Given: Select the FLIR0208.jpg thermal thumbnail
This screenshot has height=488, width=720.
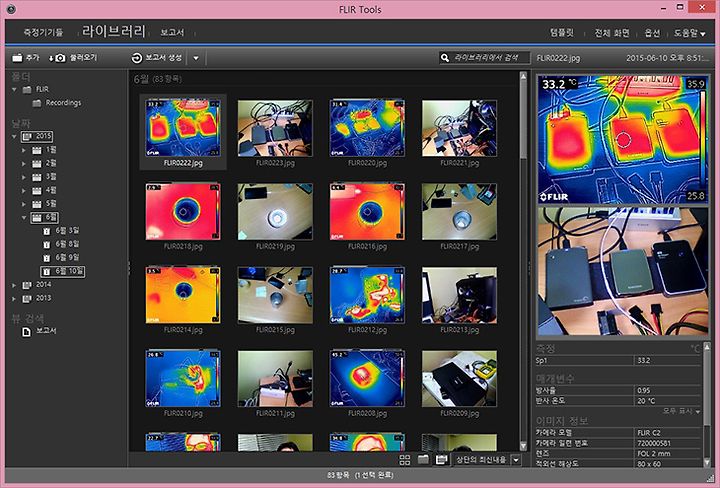Looking at the screenshot, I should (367, 379).
